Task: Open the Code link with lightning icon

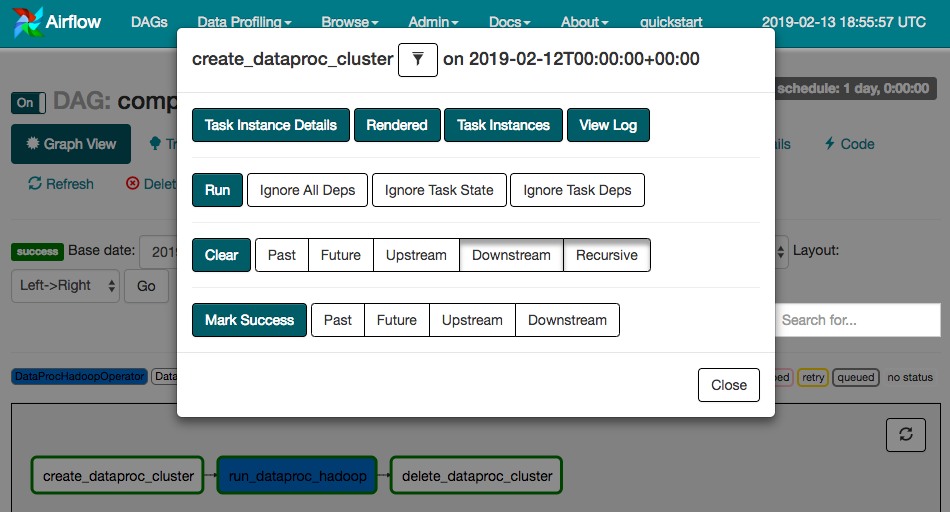Action: [x=849, y=144]
